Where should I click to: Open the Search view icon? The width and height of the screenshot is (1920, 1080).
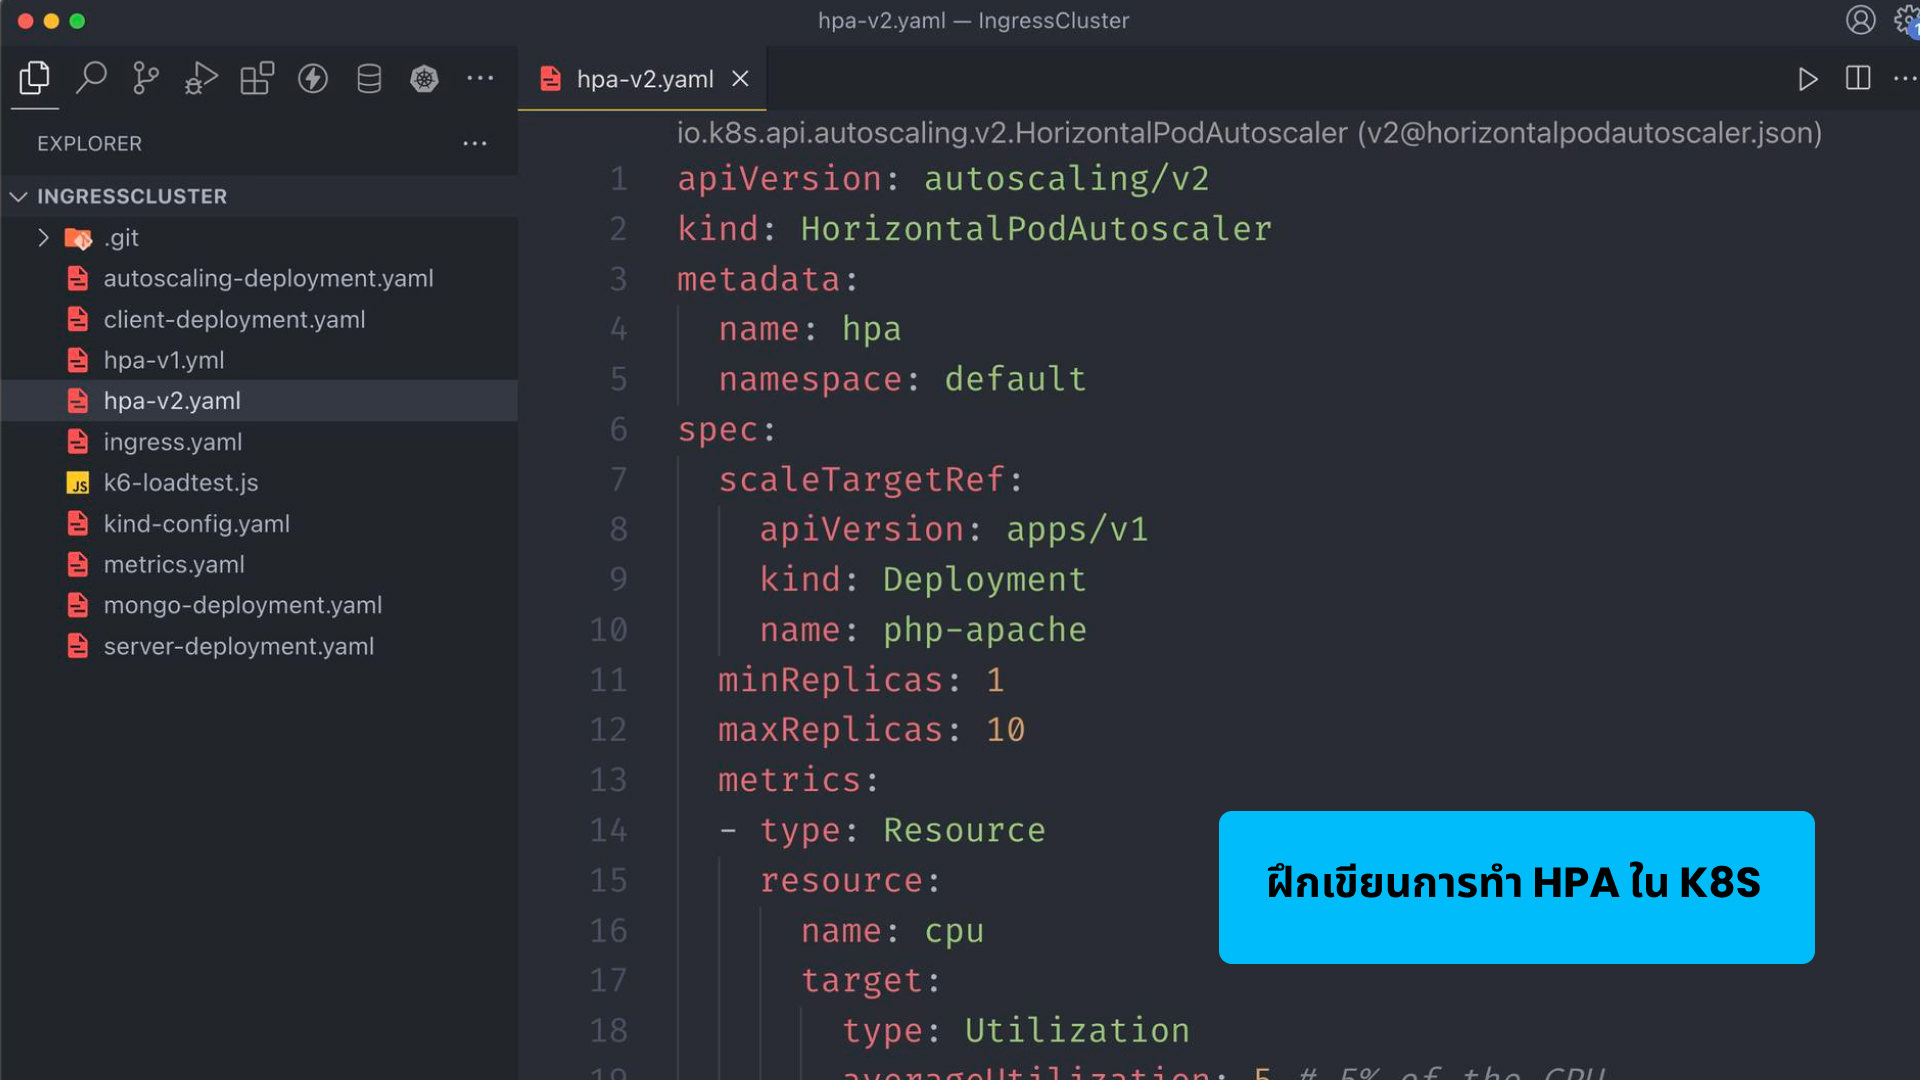91,78
